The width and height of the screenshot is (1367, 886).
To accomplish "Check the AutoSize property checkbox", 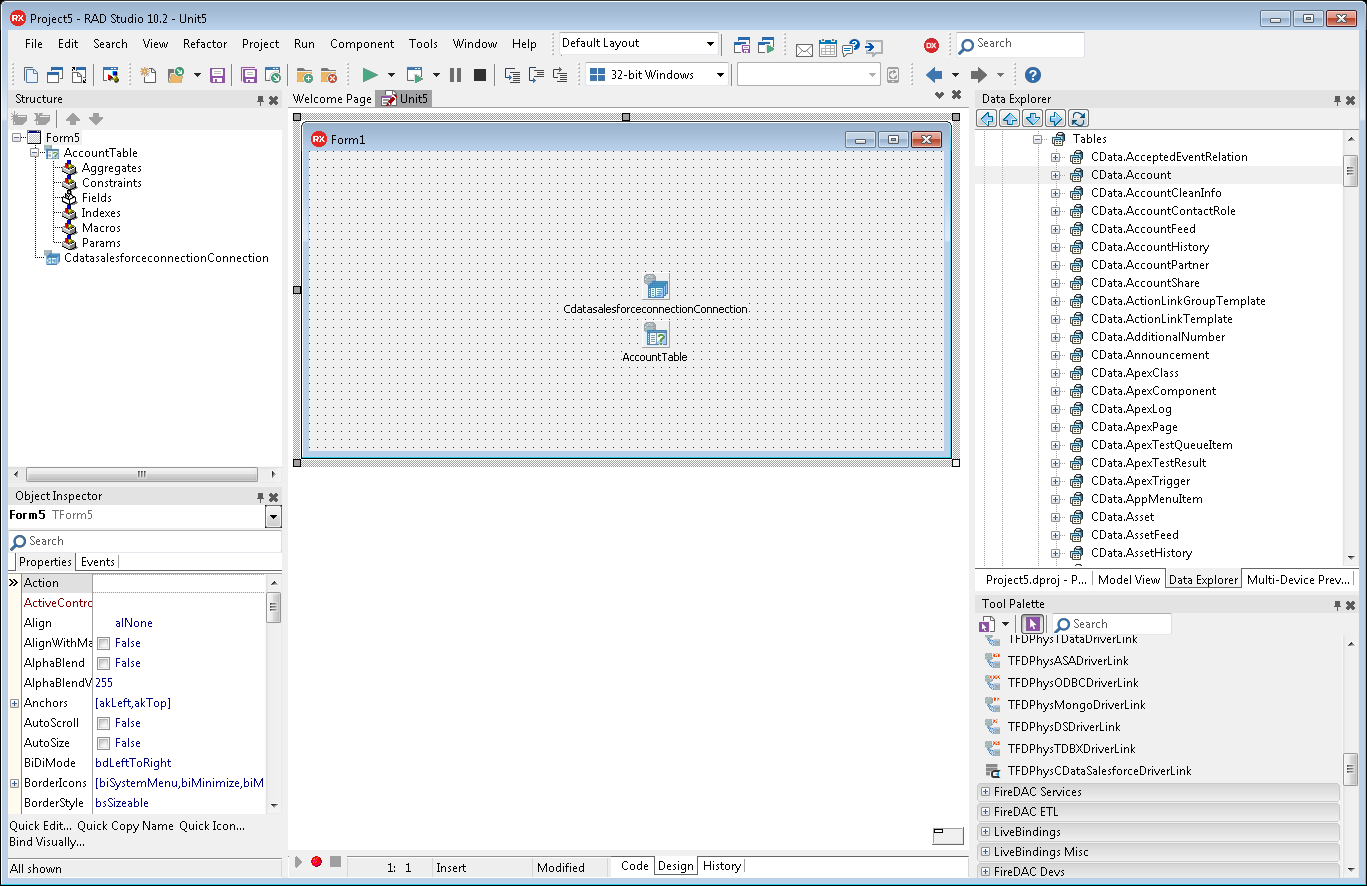I will coord(103,743).
